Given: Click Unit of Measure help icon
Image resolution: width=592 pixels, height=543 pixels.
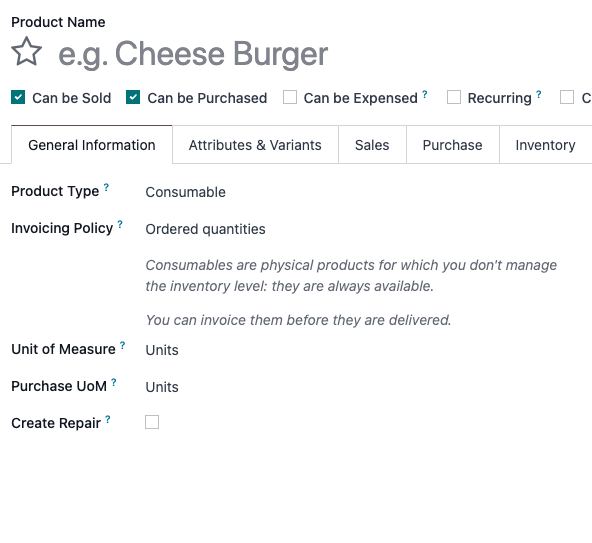Looking at the screenshot, I should pyautogui.click(x=123, y=345).
